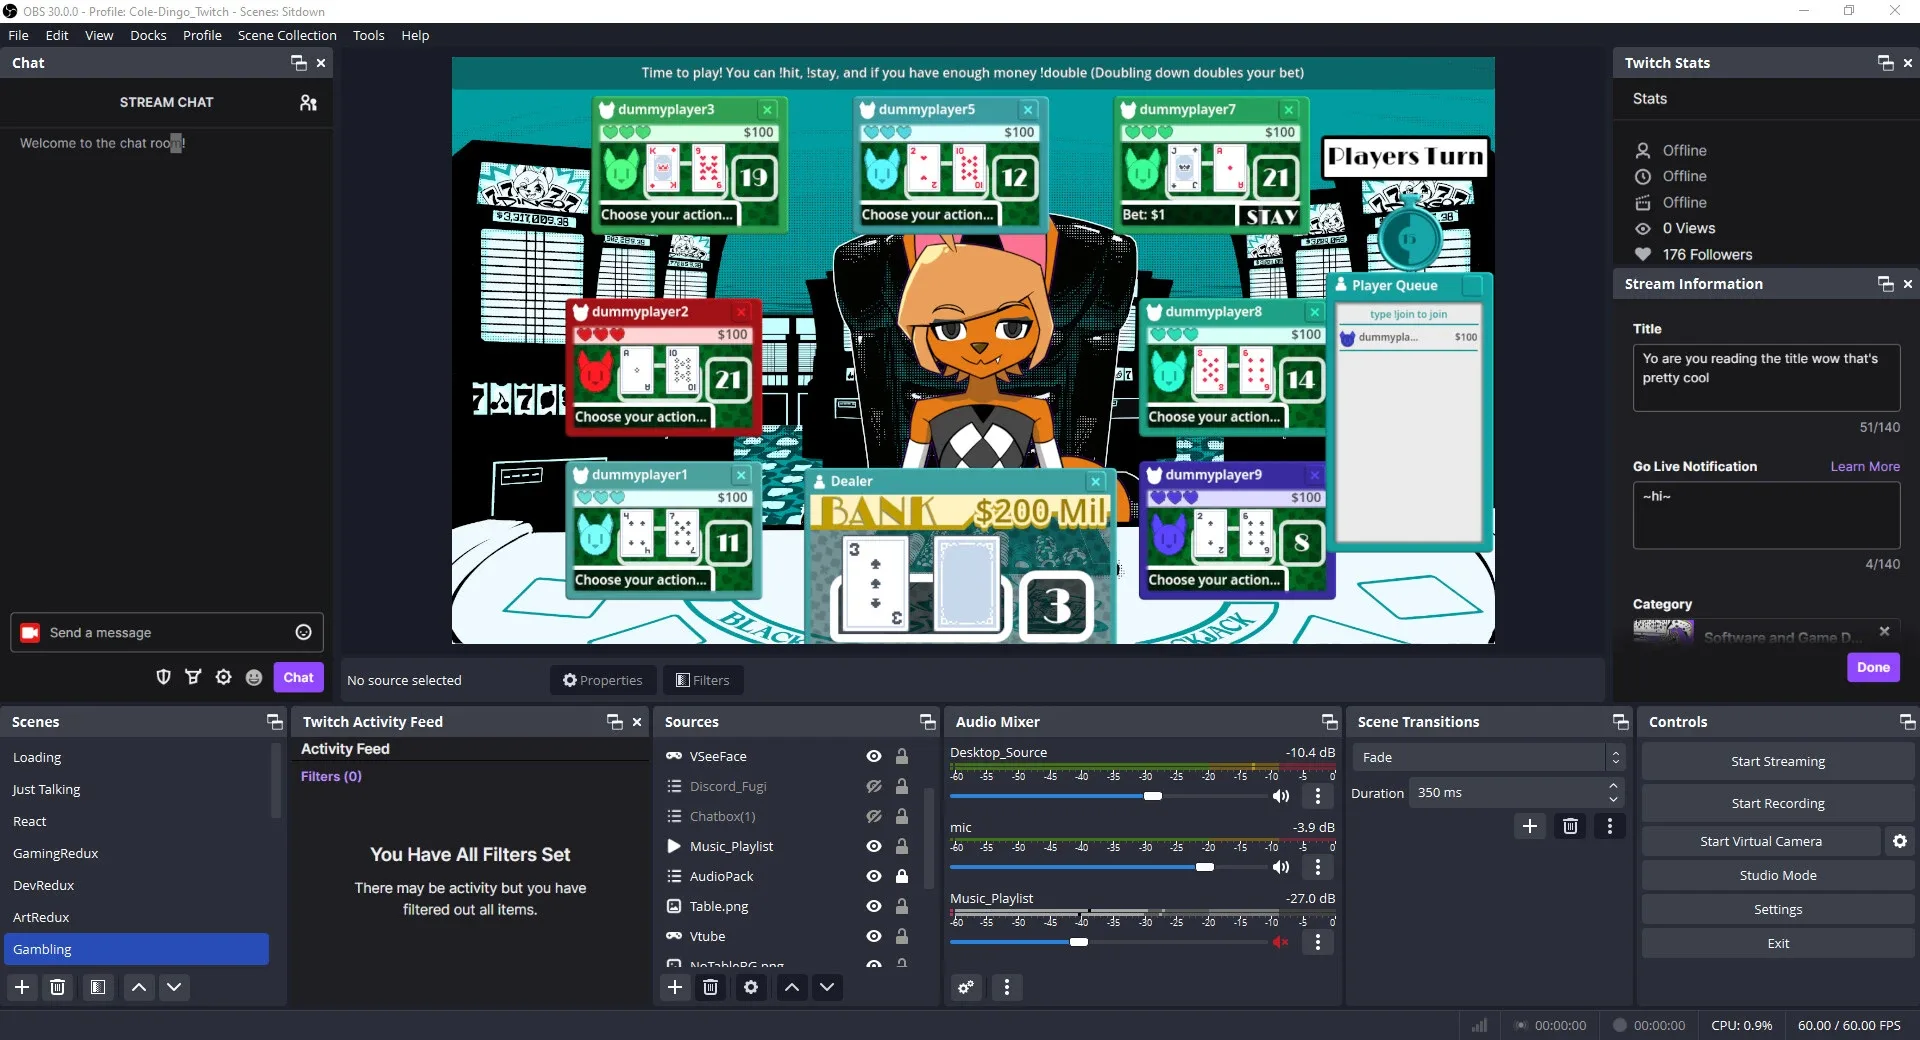Open the chat user list icon
The image size is (1920, 1040).
(308, 103)
